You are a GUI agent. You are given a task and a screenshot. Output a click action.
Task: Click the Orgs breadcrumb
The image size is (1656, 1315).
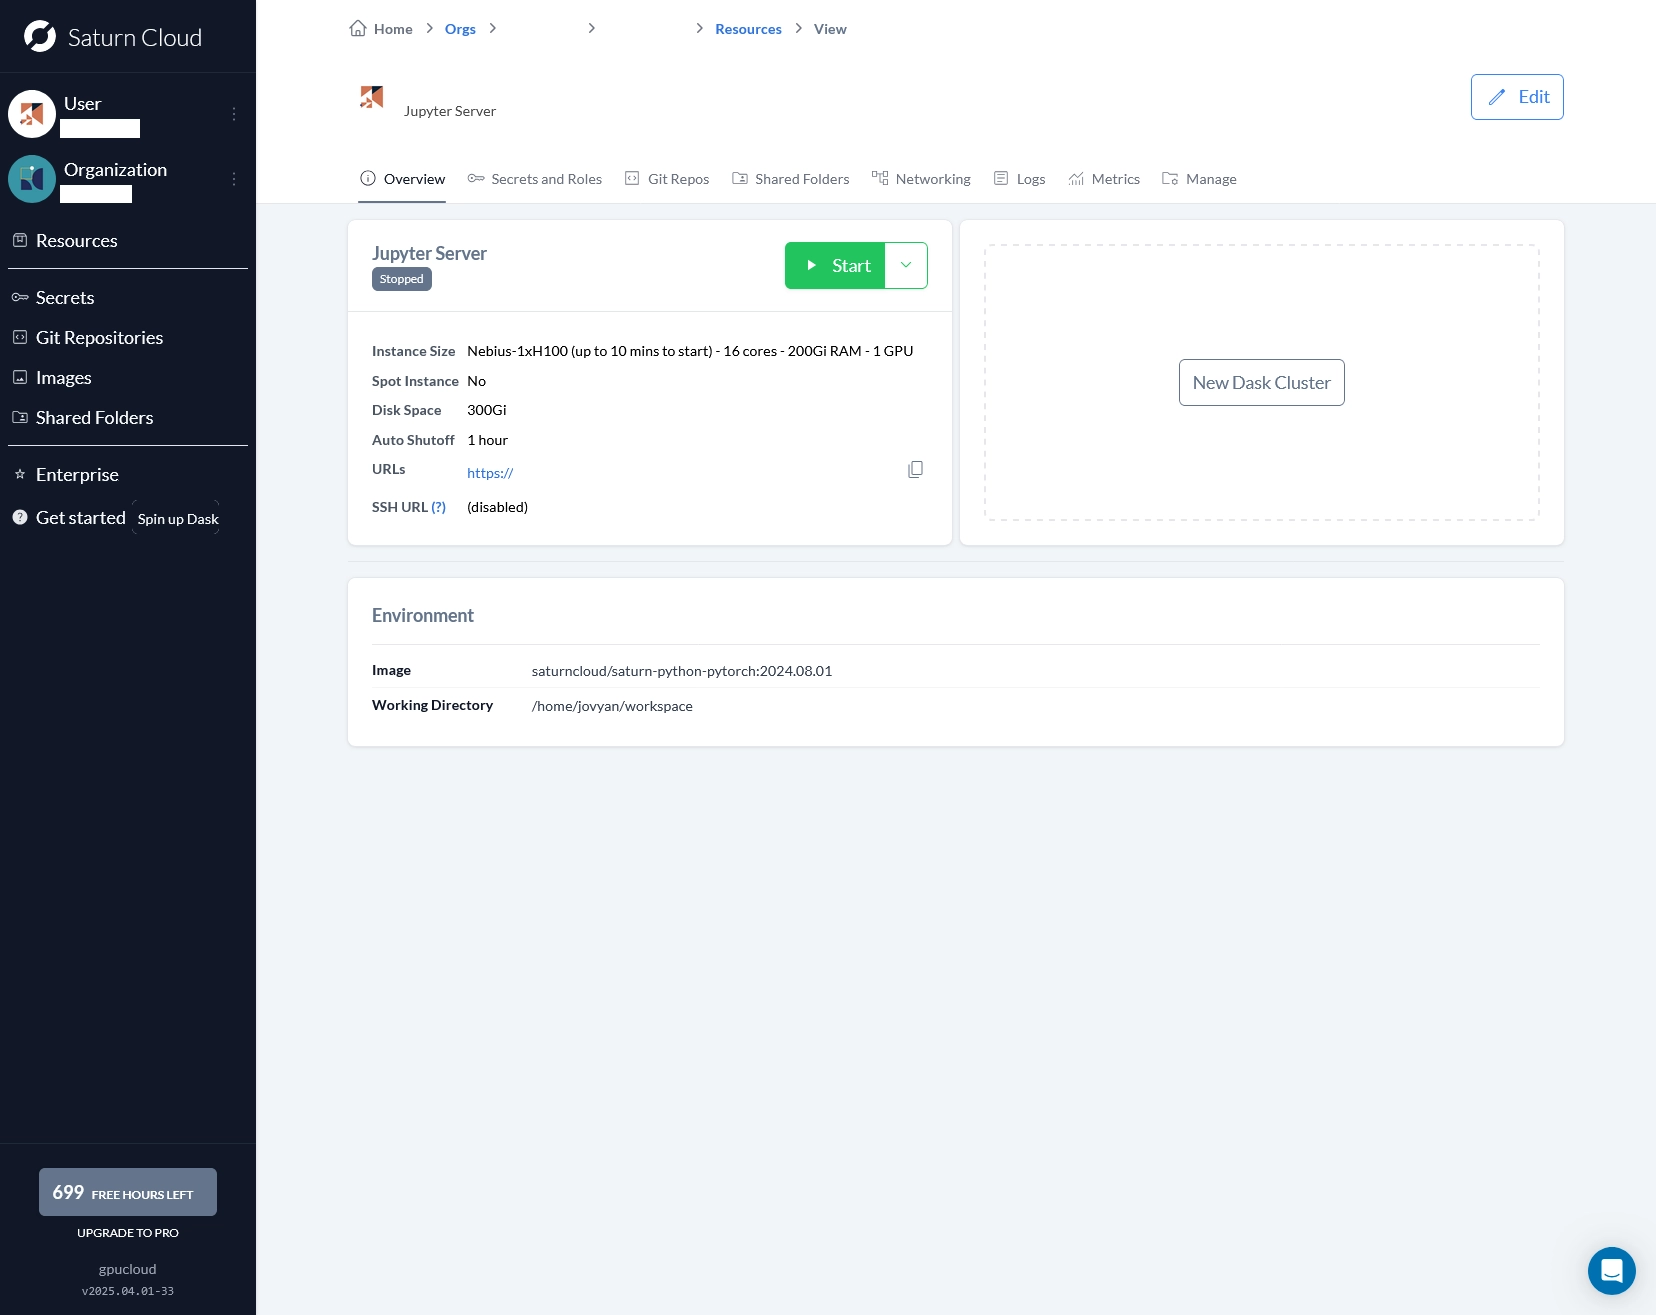(460, 29)
